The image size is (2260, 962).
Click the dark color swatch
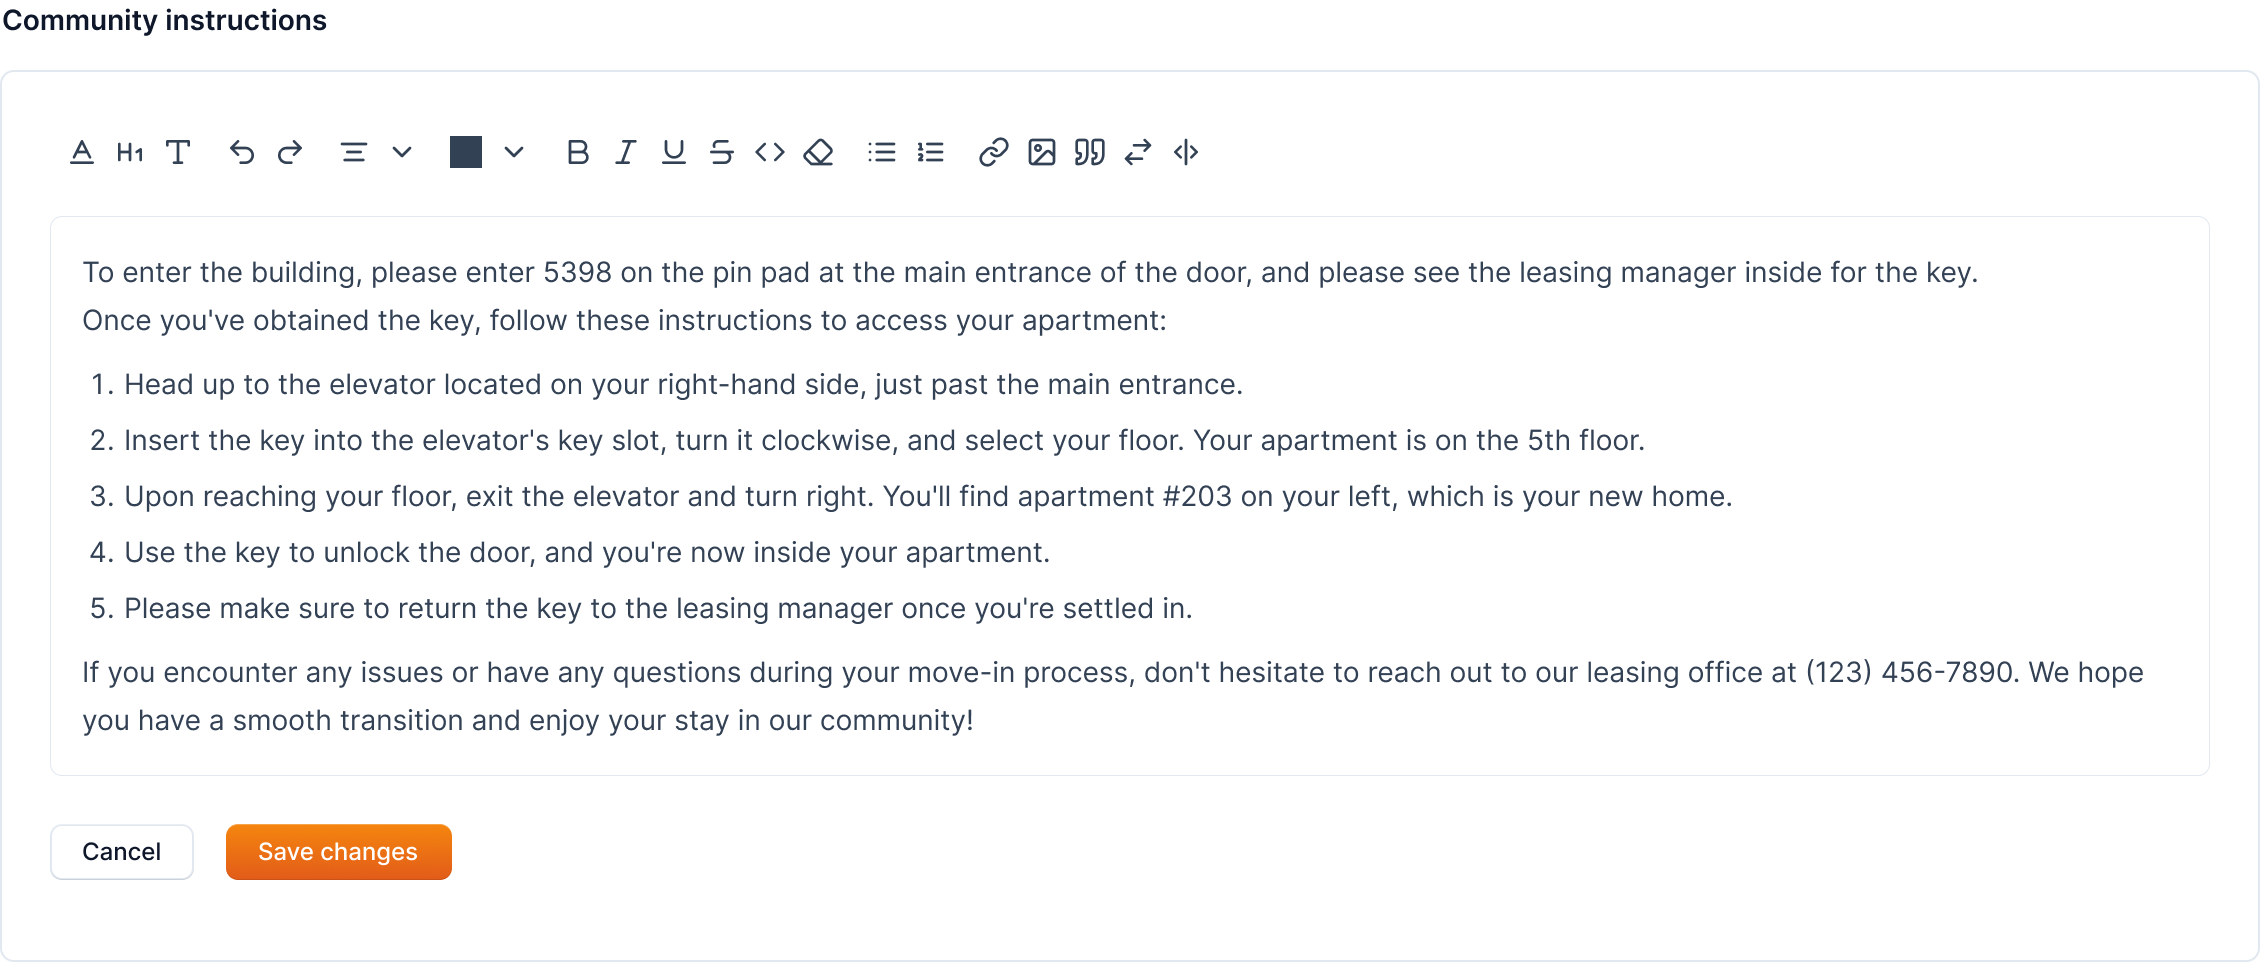pyautogui.click(x=466, y=153)
